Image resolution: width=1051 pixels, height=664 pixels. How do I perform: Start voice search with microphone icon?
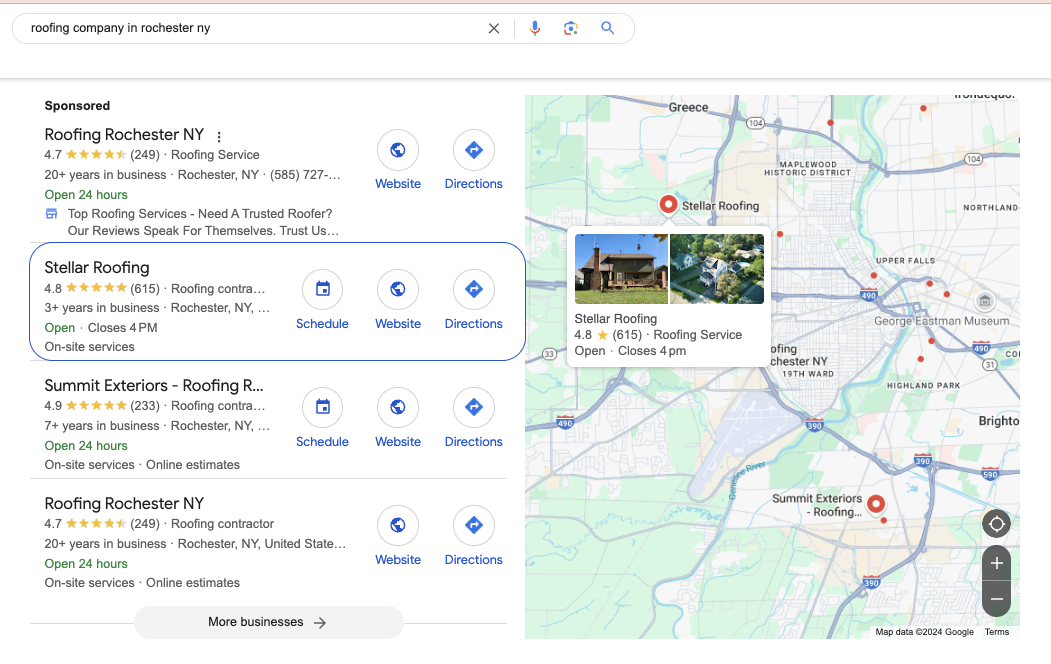tap(535, 28)
